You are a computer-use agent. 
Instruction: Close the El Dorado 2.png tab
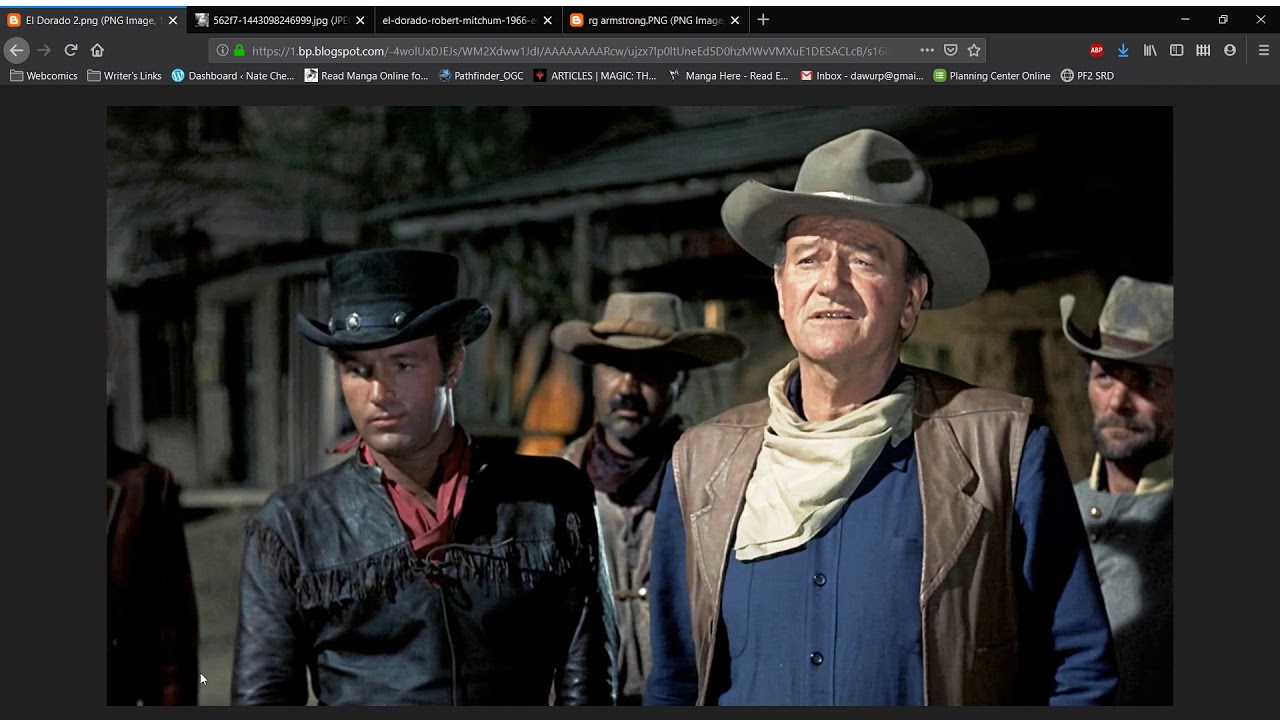tap(172, 20)
